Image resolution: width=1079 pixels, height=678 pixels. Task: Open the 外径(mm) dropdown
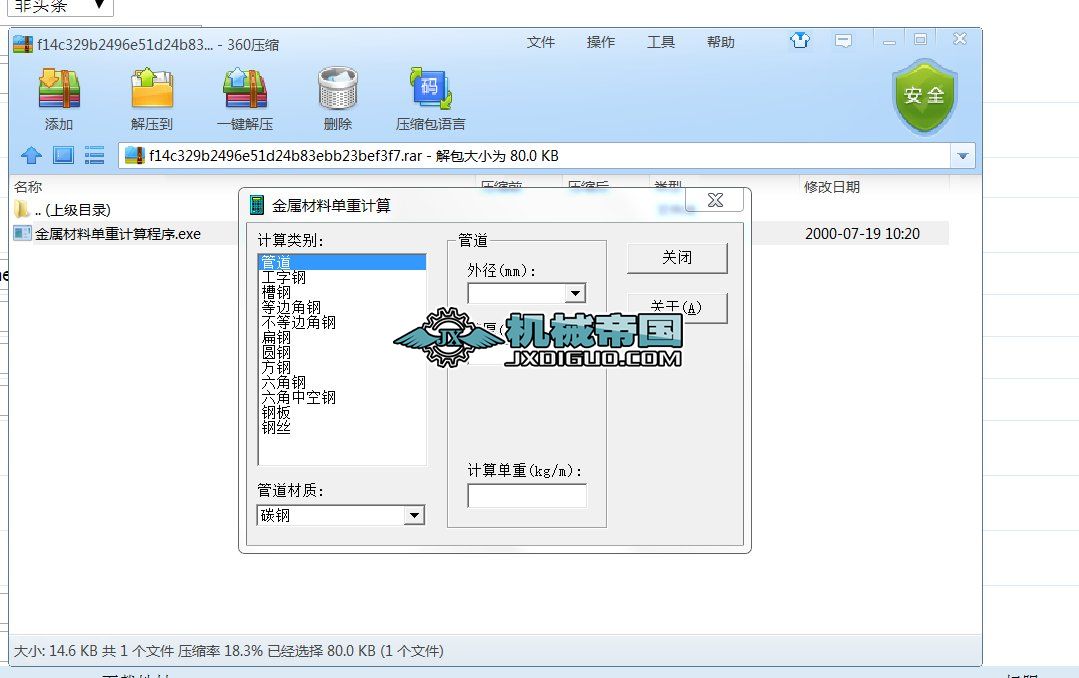pos(575,293)
